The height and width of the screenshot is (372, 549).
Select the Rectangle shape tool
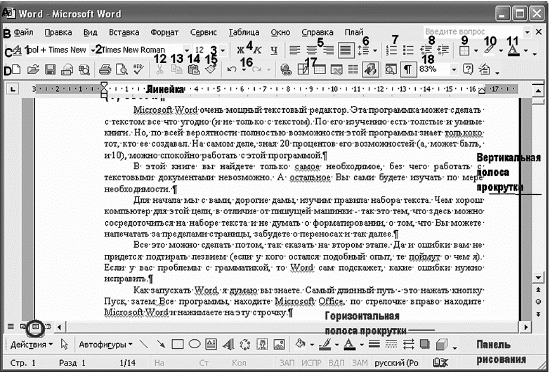tap(178, 344)
